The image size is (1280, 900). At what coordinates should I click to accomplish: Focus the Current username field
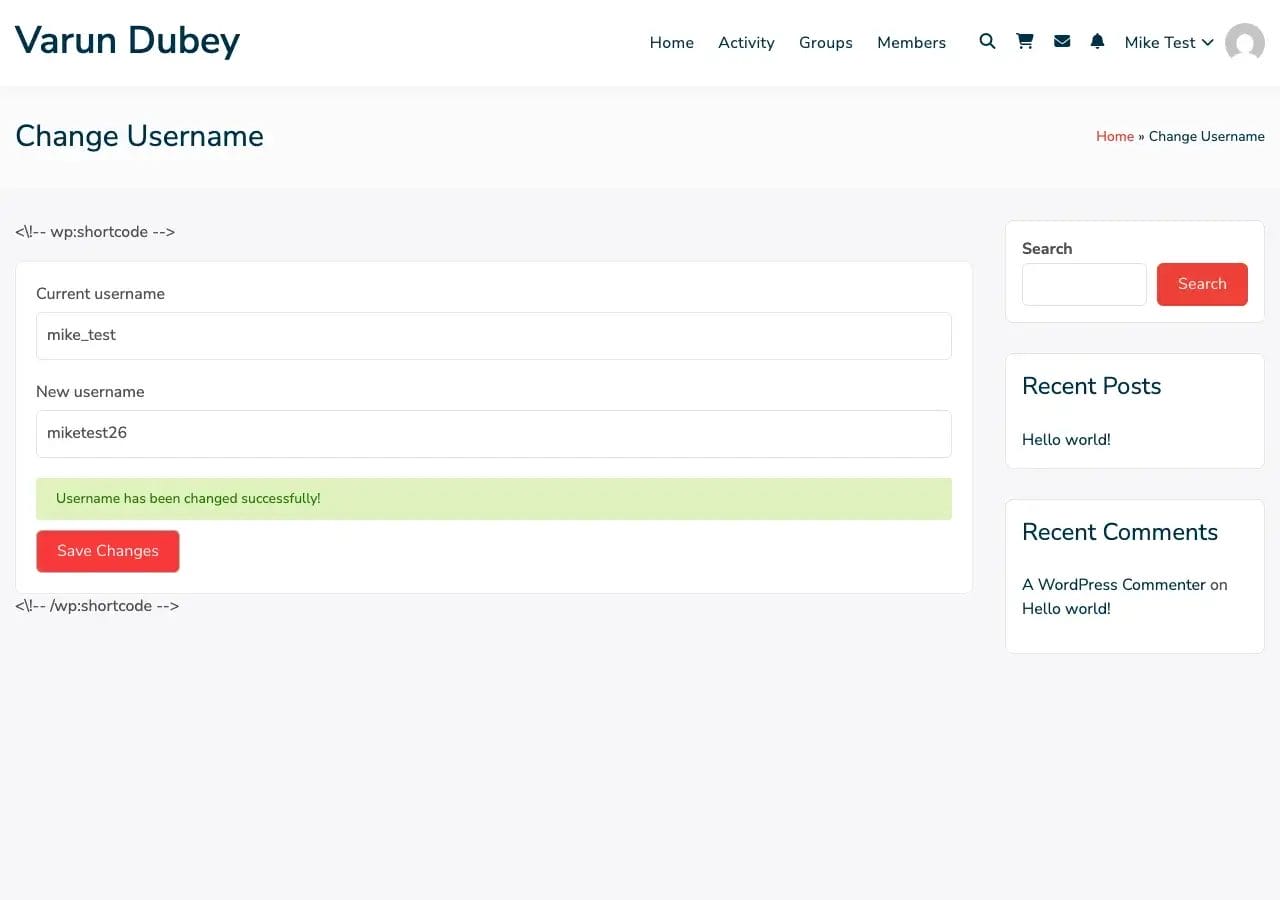coord(493,335)
